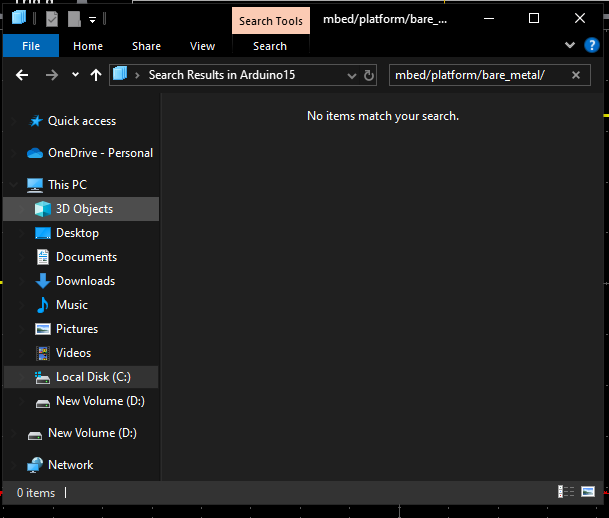Select Local Disk (C:) drive
The height and width of the screenshot is (518, 609).
click(81, 377)
